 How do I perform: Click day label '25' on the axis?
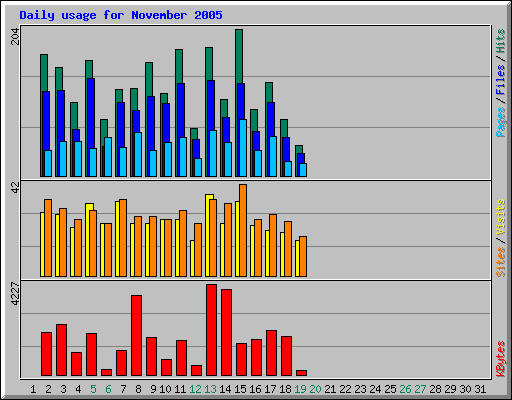point(390,389)
